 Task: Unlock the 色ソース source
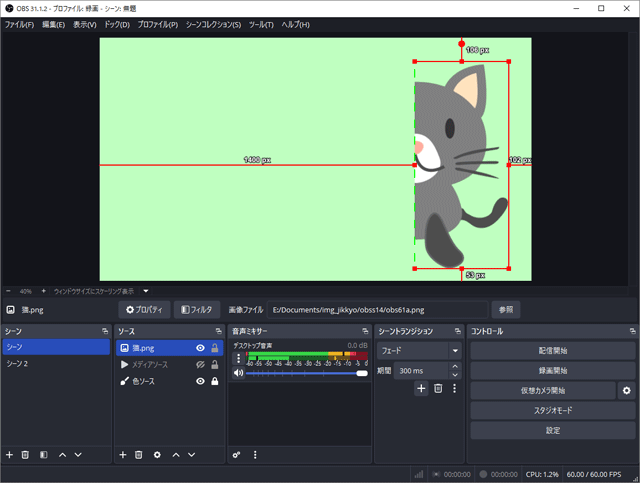pyautogui.click(x=215, y=381)
